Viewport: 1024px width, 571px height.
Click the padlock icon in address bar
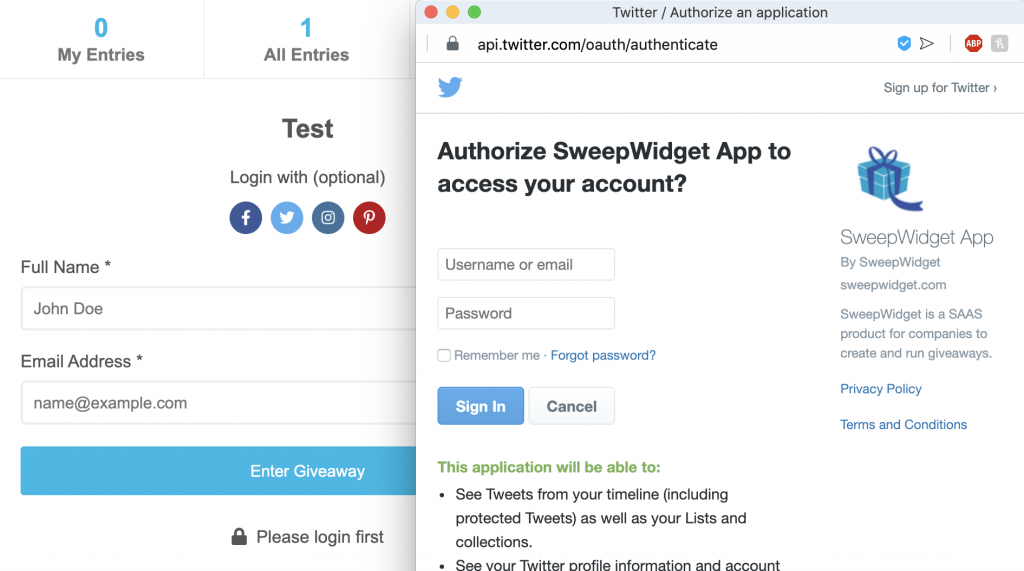tap(452, 44)
